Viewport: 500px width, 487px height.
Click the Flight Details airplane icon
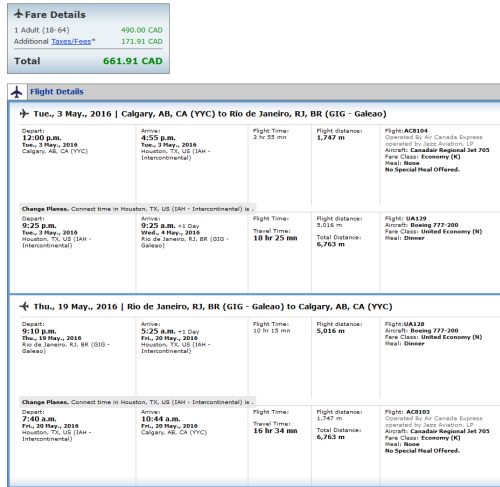tap(17, 92)
